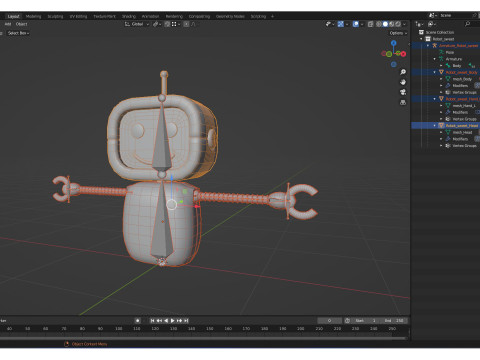The height and width of the screenshot is (360, 480).
Task: Switch to the Modeling workspace tab
Action: point(33,16)
